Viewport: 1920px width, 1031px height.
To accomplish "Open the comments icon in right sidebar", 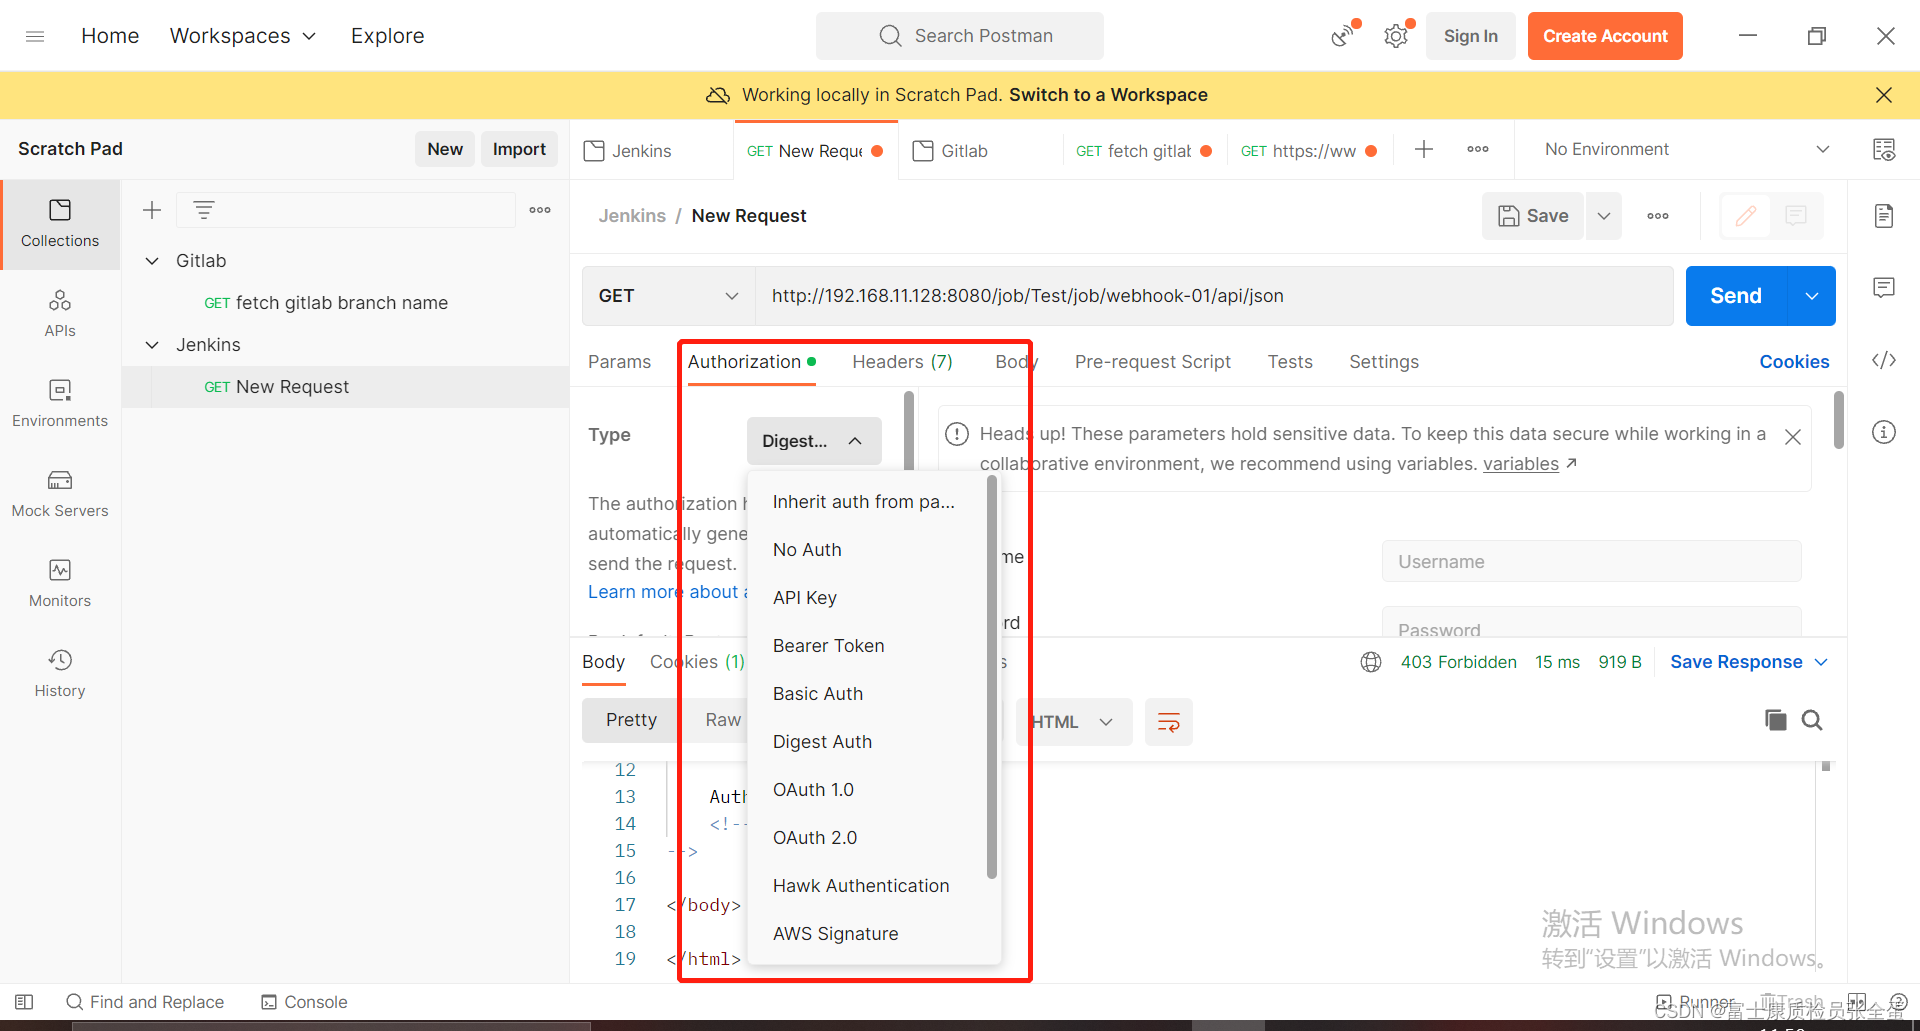I will (x=1884, y=288).
